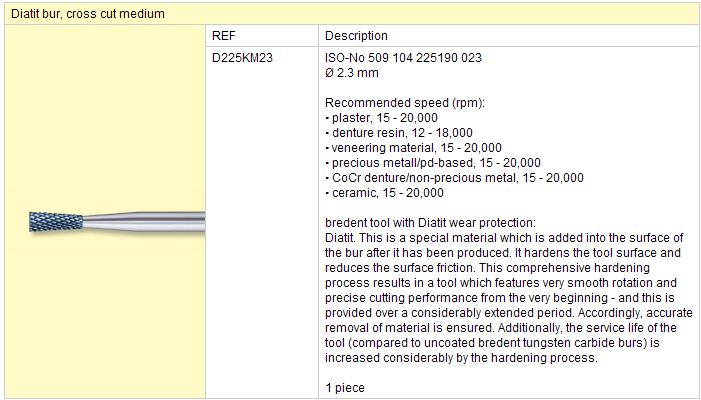701x400 pixels.
Task: Click the plaster, 15 - 20,000 line
Action: point(381,118)
